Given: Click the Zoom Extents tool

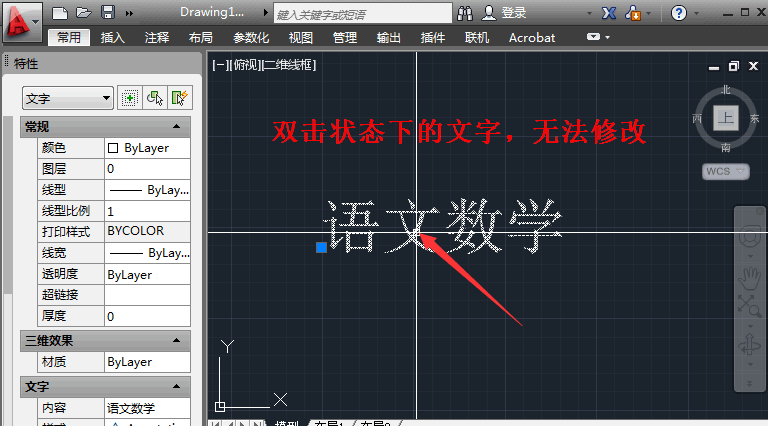Looking at the screenshot, I should [749, 306].
